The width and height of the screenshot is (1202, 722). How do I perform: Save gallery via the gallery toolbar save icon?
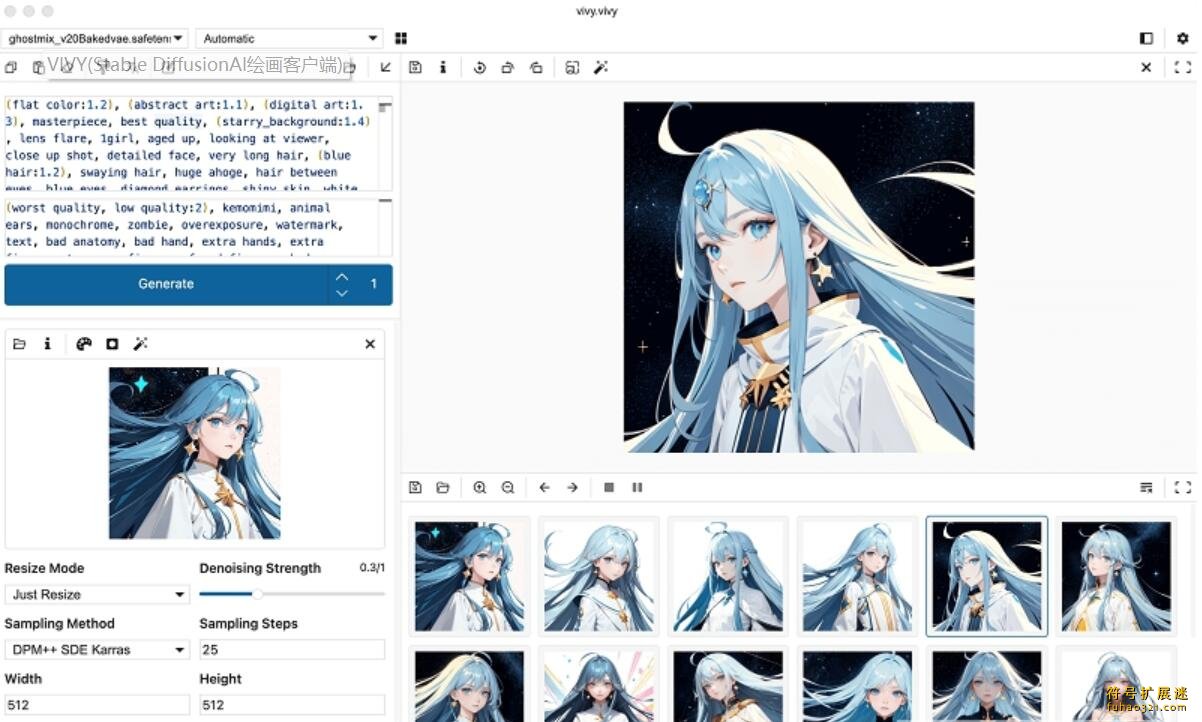pyautogui.click(x=415, y=487)
